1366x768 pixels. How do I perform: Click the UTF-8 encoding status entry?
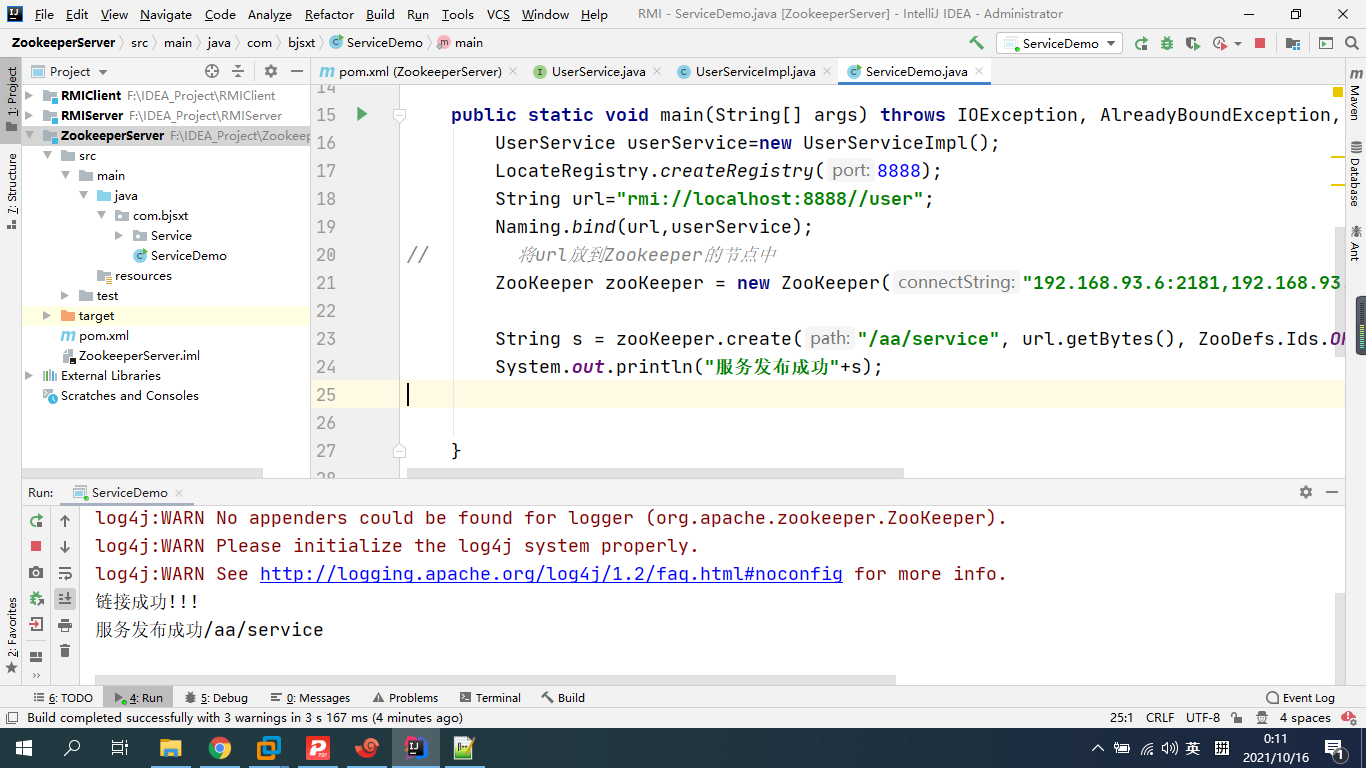[x=1202, y=717]
